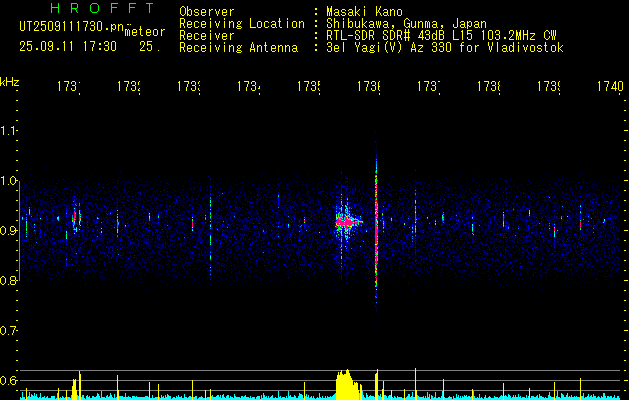Click the Receiver label

207,36
